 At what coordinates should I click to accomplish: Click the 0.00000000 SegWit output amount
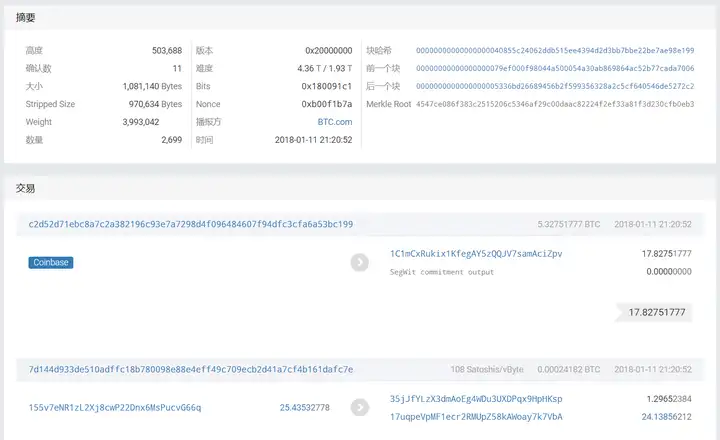669,271
